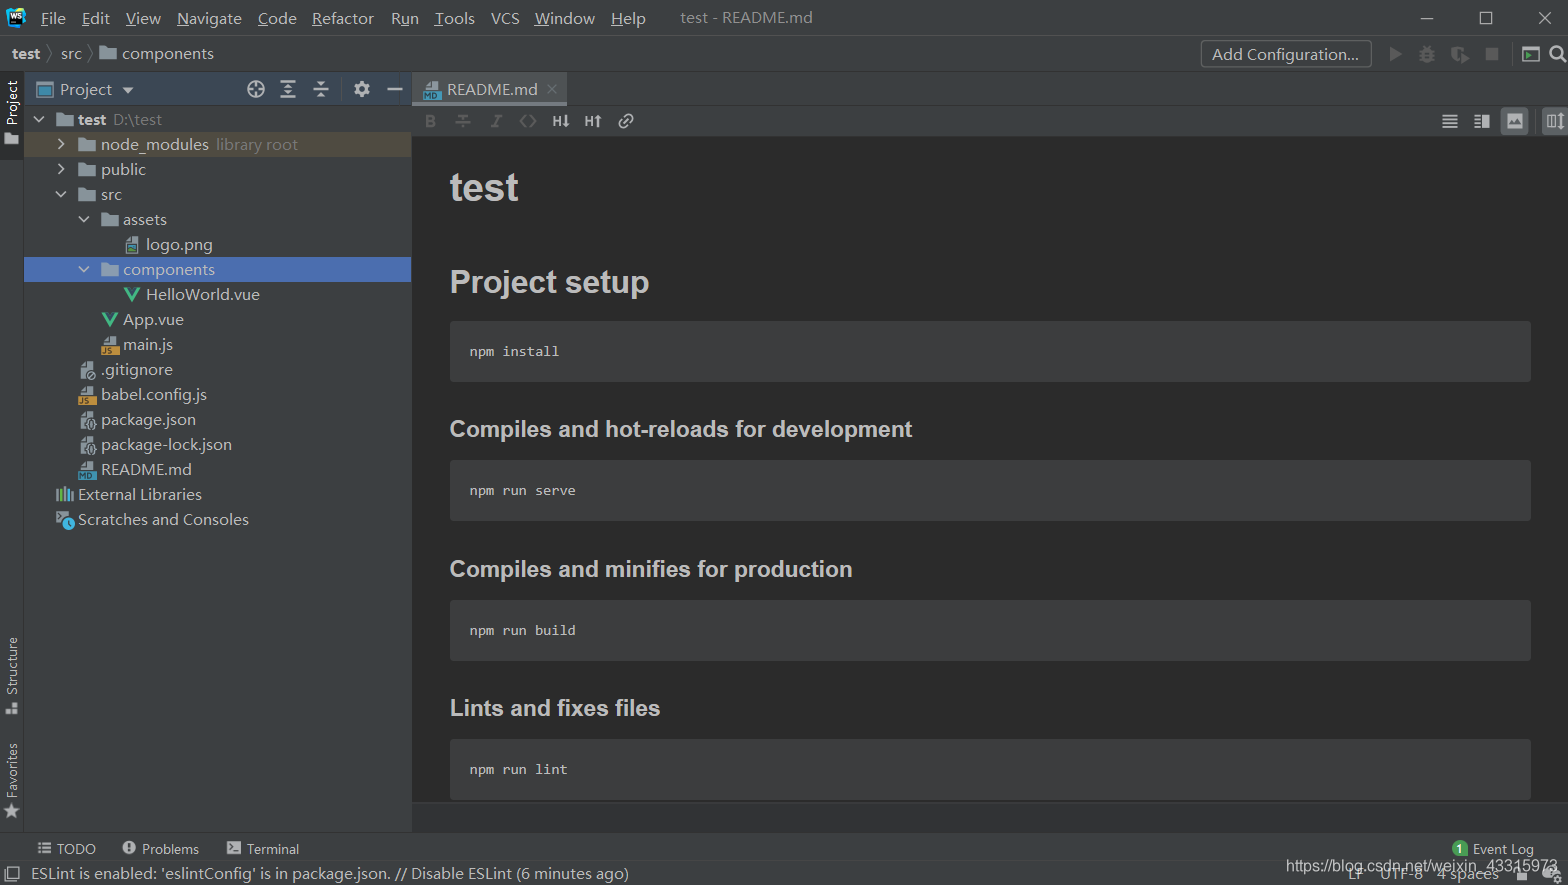Click the Add Configuration button
Viewport: 1568px width, 885px height.
click(1285, 54)
